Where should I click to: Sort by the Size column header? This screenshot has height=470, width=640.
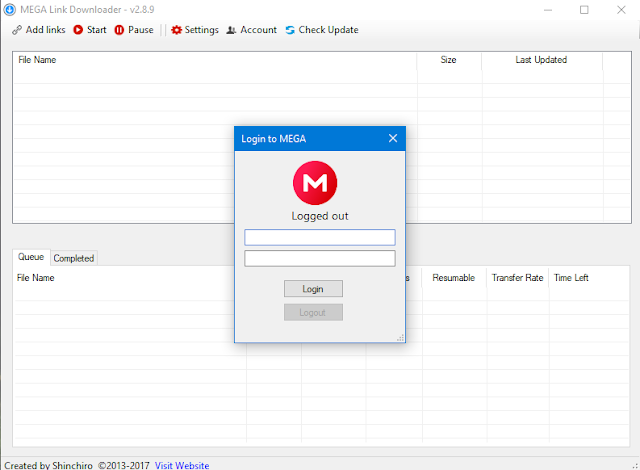pyautogui.click(x=448, y=60)
